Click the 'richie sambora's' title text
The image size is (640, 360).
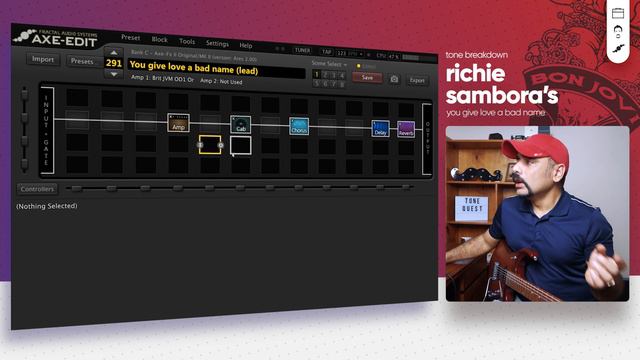tap(502, 84)
